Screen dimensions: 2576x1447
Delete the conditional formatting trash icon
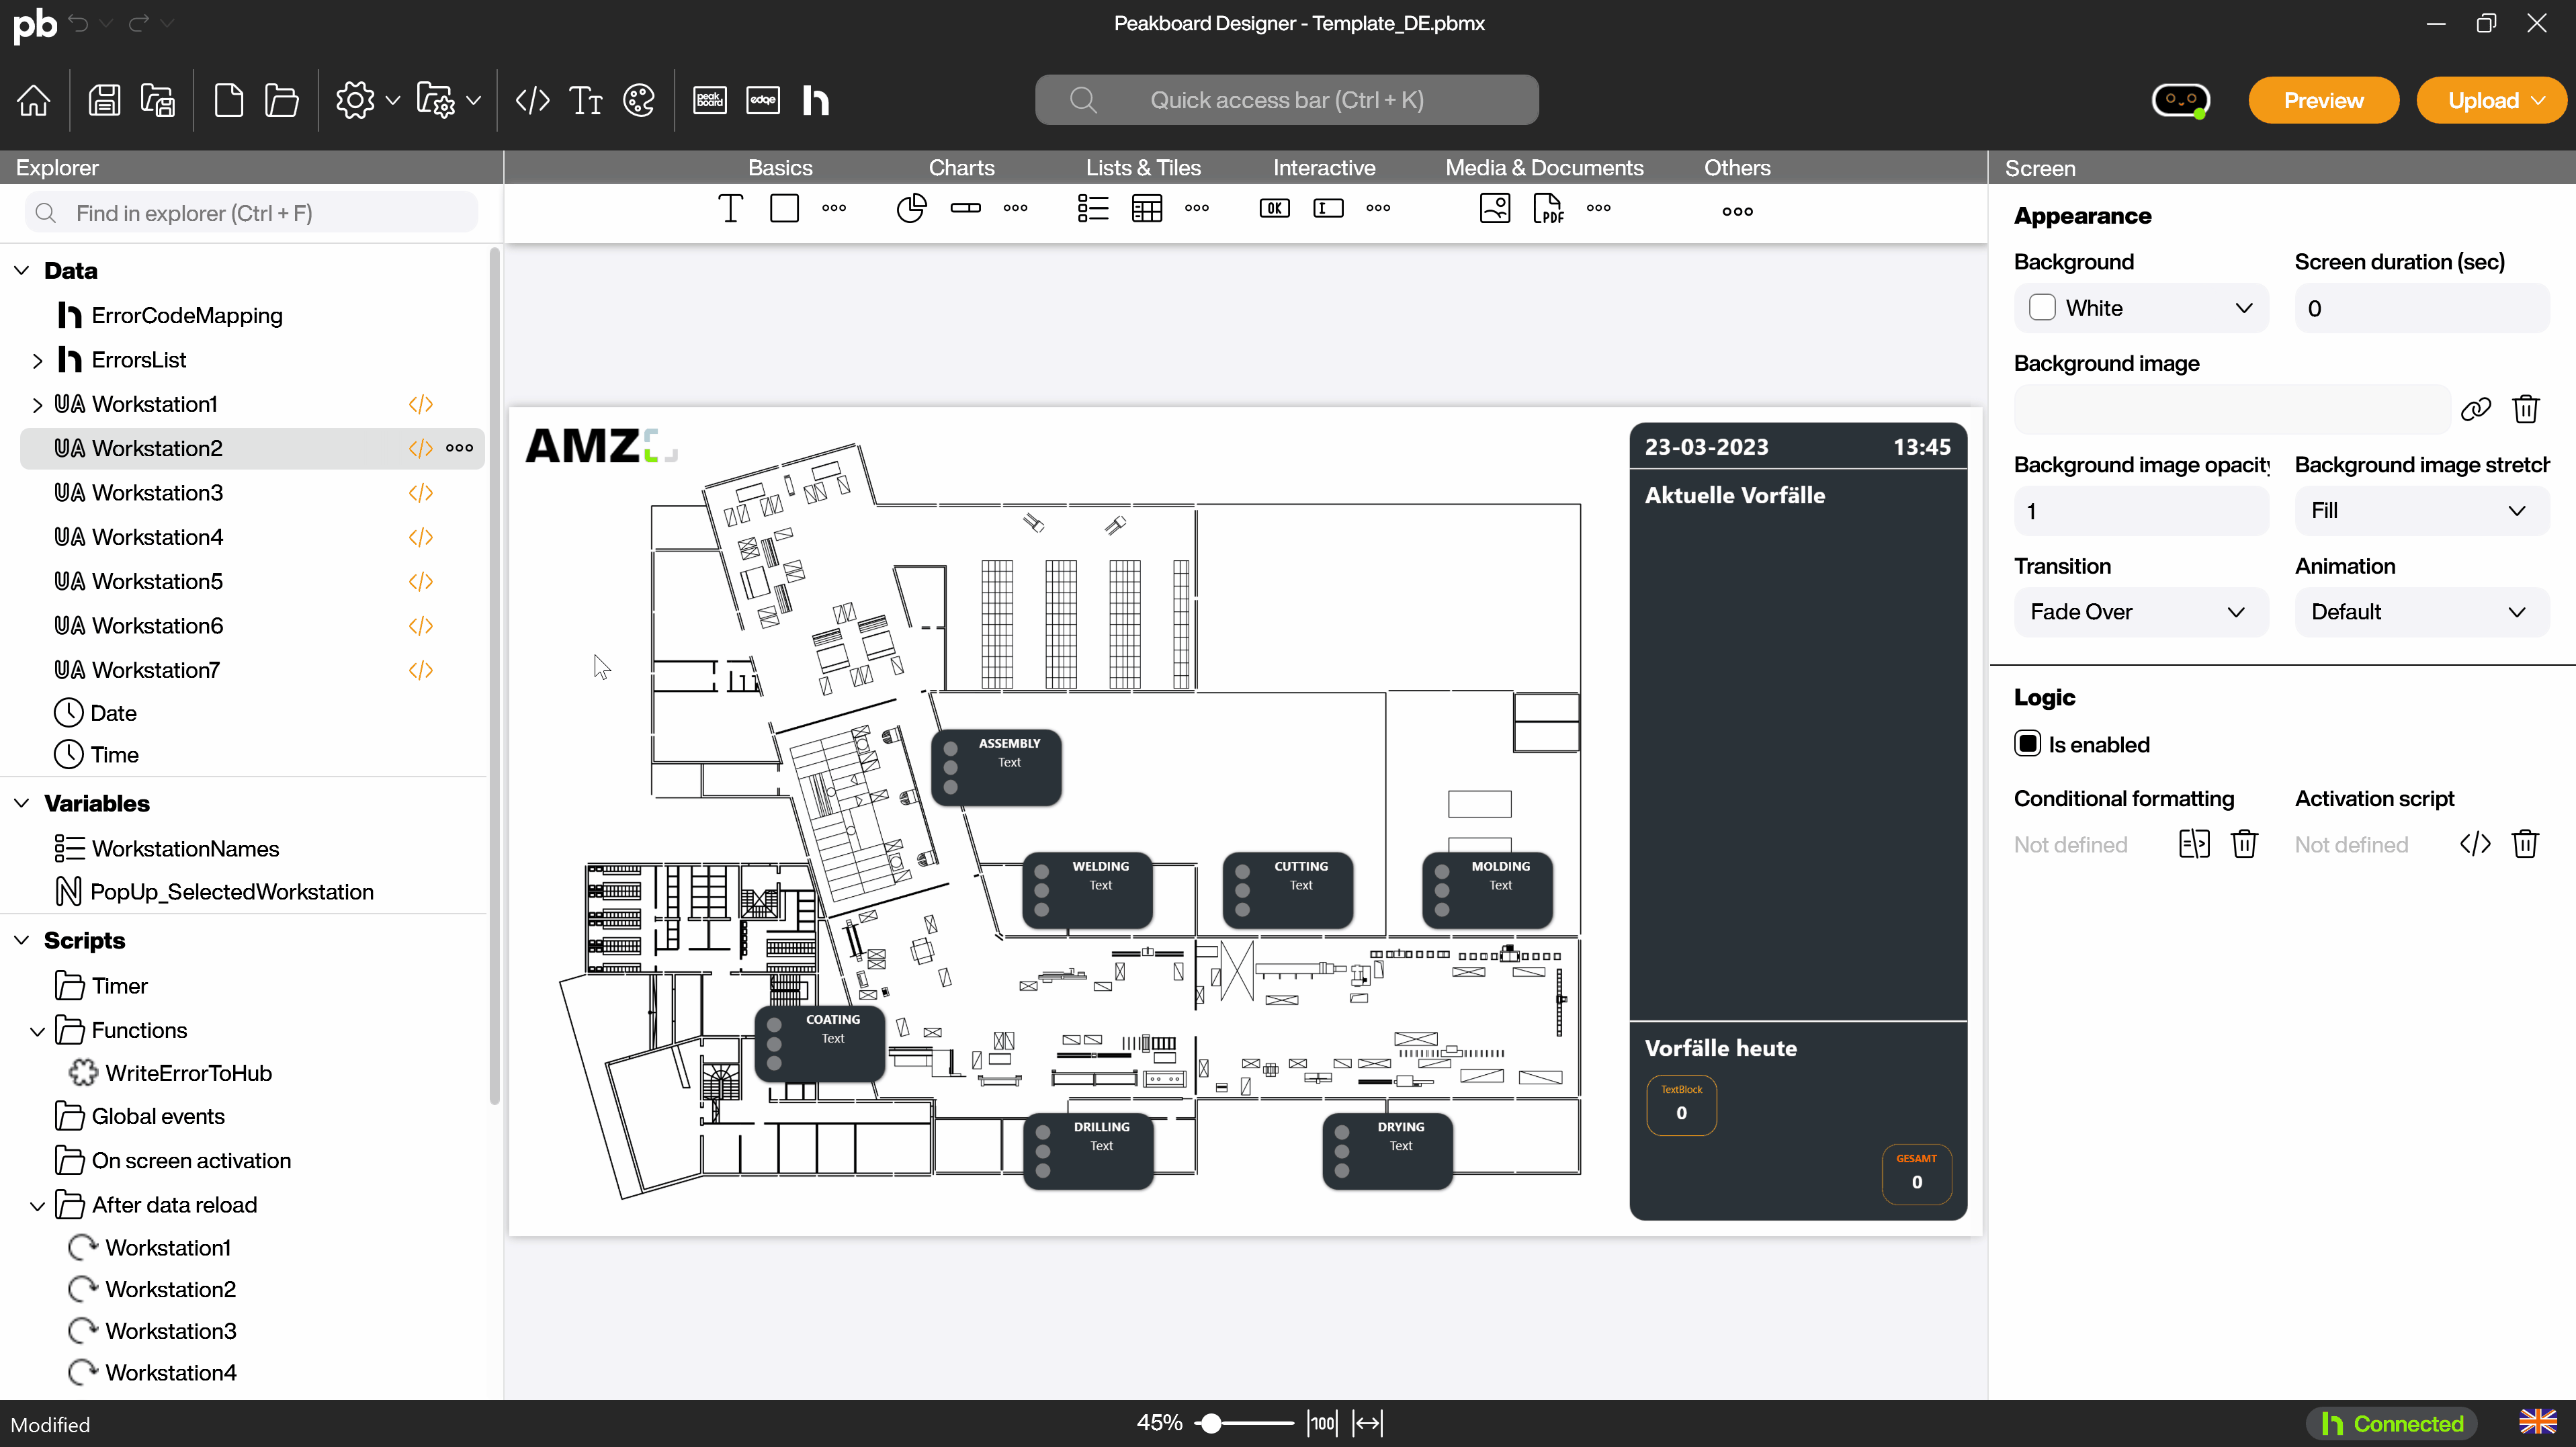tap(2245, 844)
